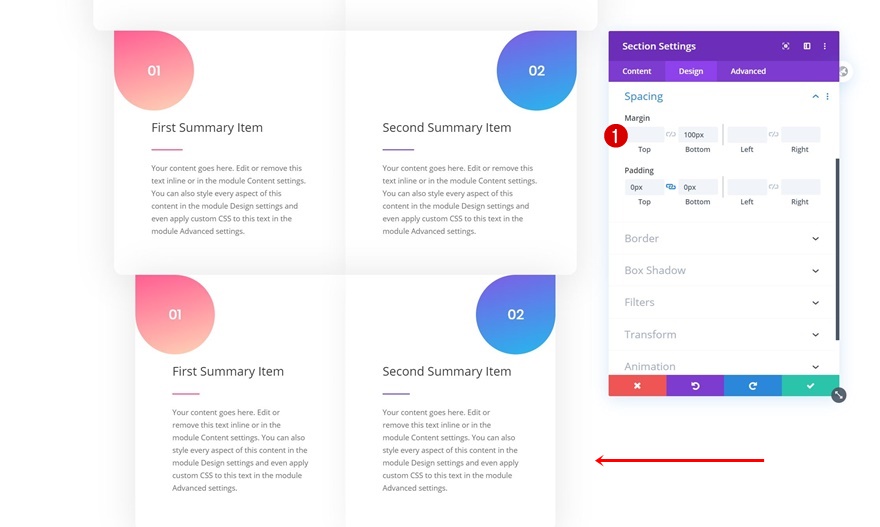Image resolution: width=880 pixels, height=527 pixels.
Task: Collapse the Spacing section
Action: pos(815,97)
